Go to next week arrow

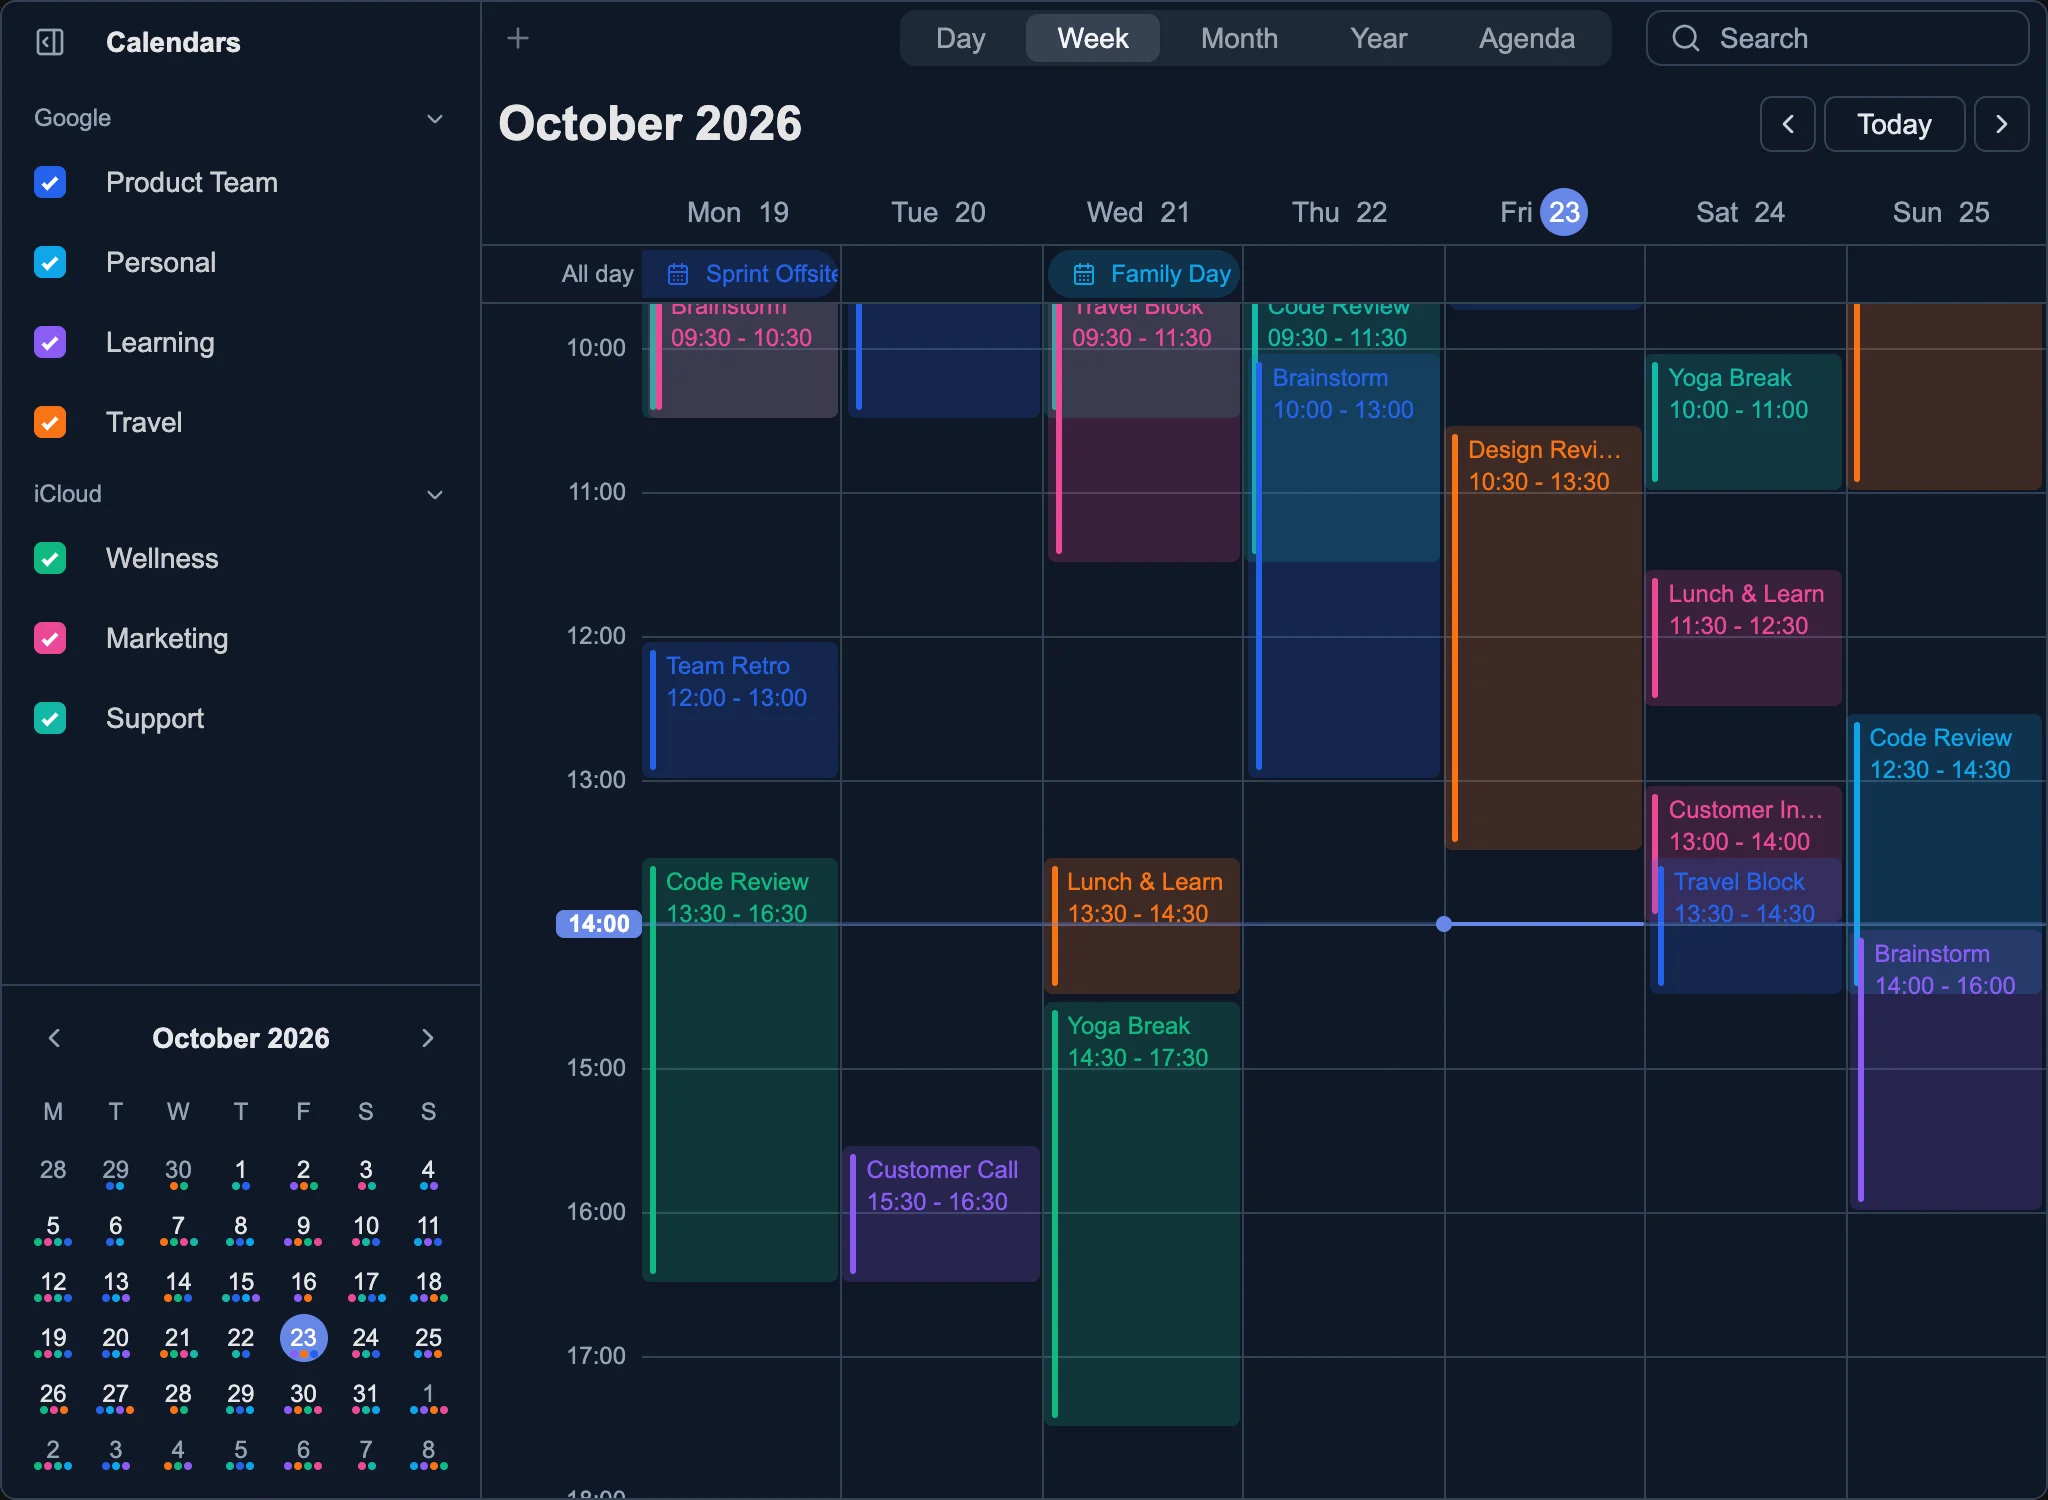2001,124
